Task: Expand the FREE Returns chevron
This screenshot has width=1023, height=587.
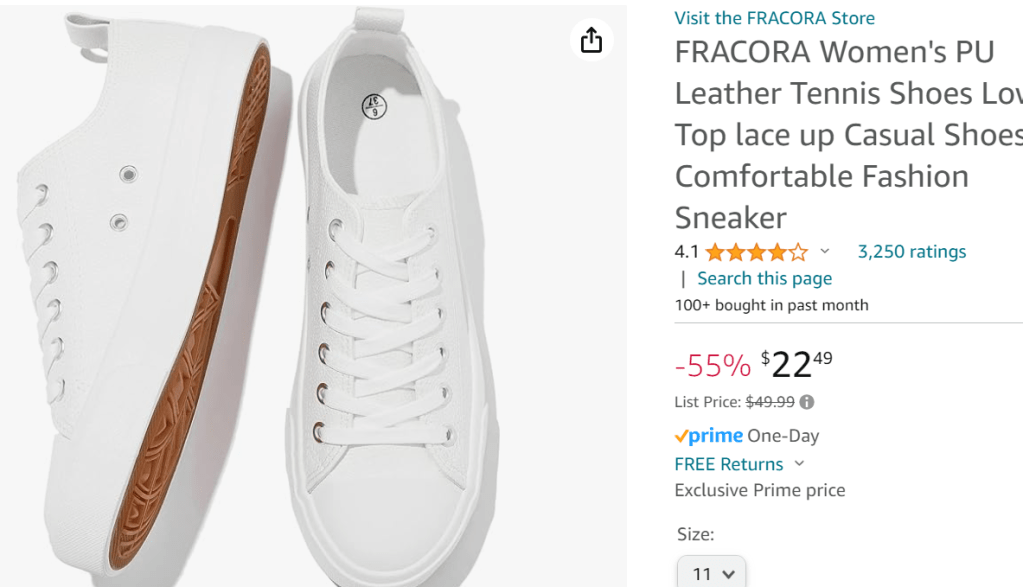Action: pyautogui.click(x=799, y=464)
